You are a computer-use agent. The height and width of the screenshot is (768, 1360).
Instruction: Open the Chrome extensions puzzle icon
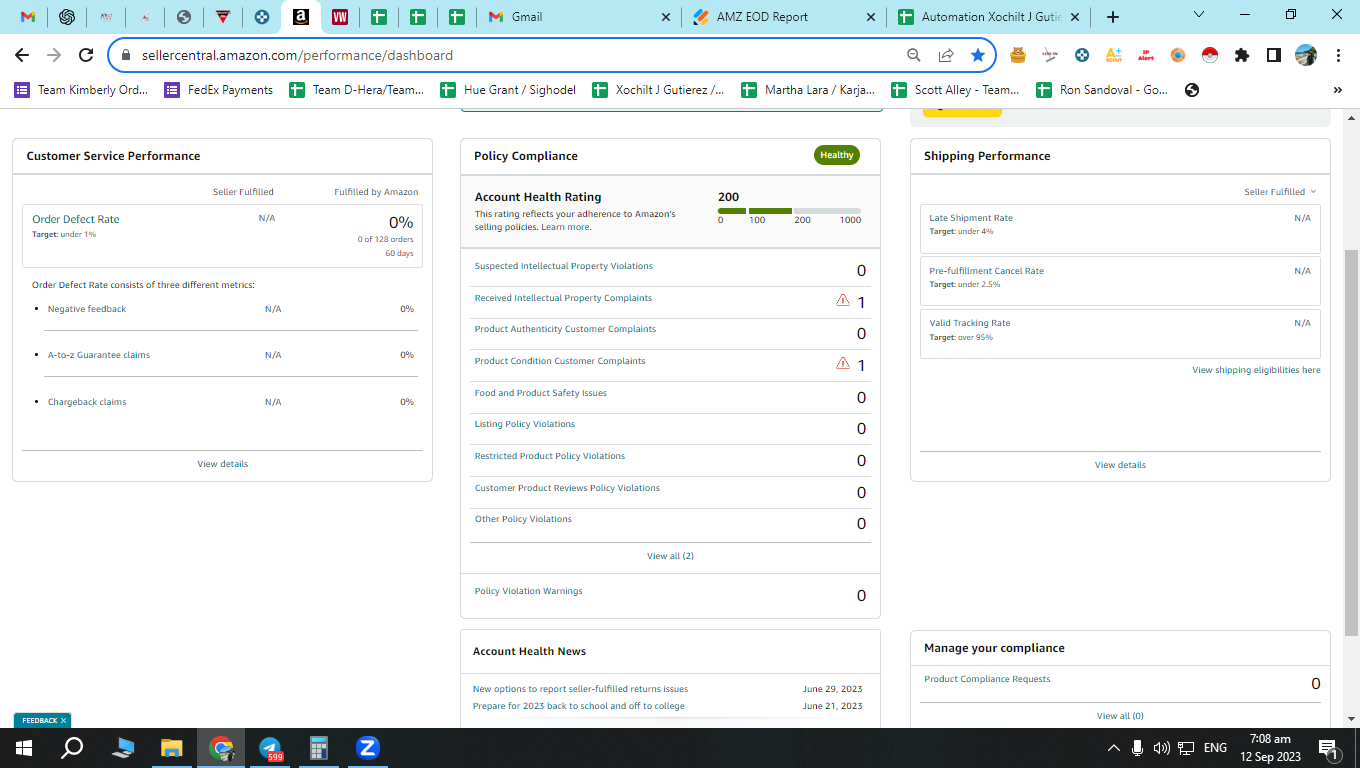pyautogui.click(x=1242, y=56)
